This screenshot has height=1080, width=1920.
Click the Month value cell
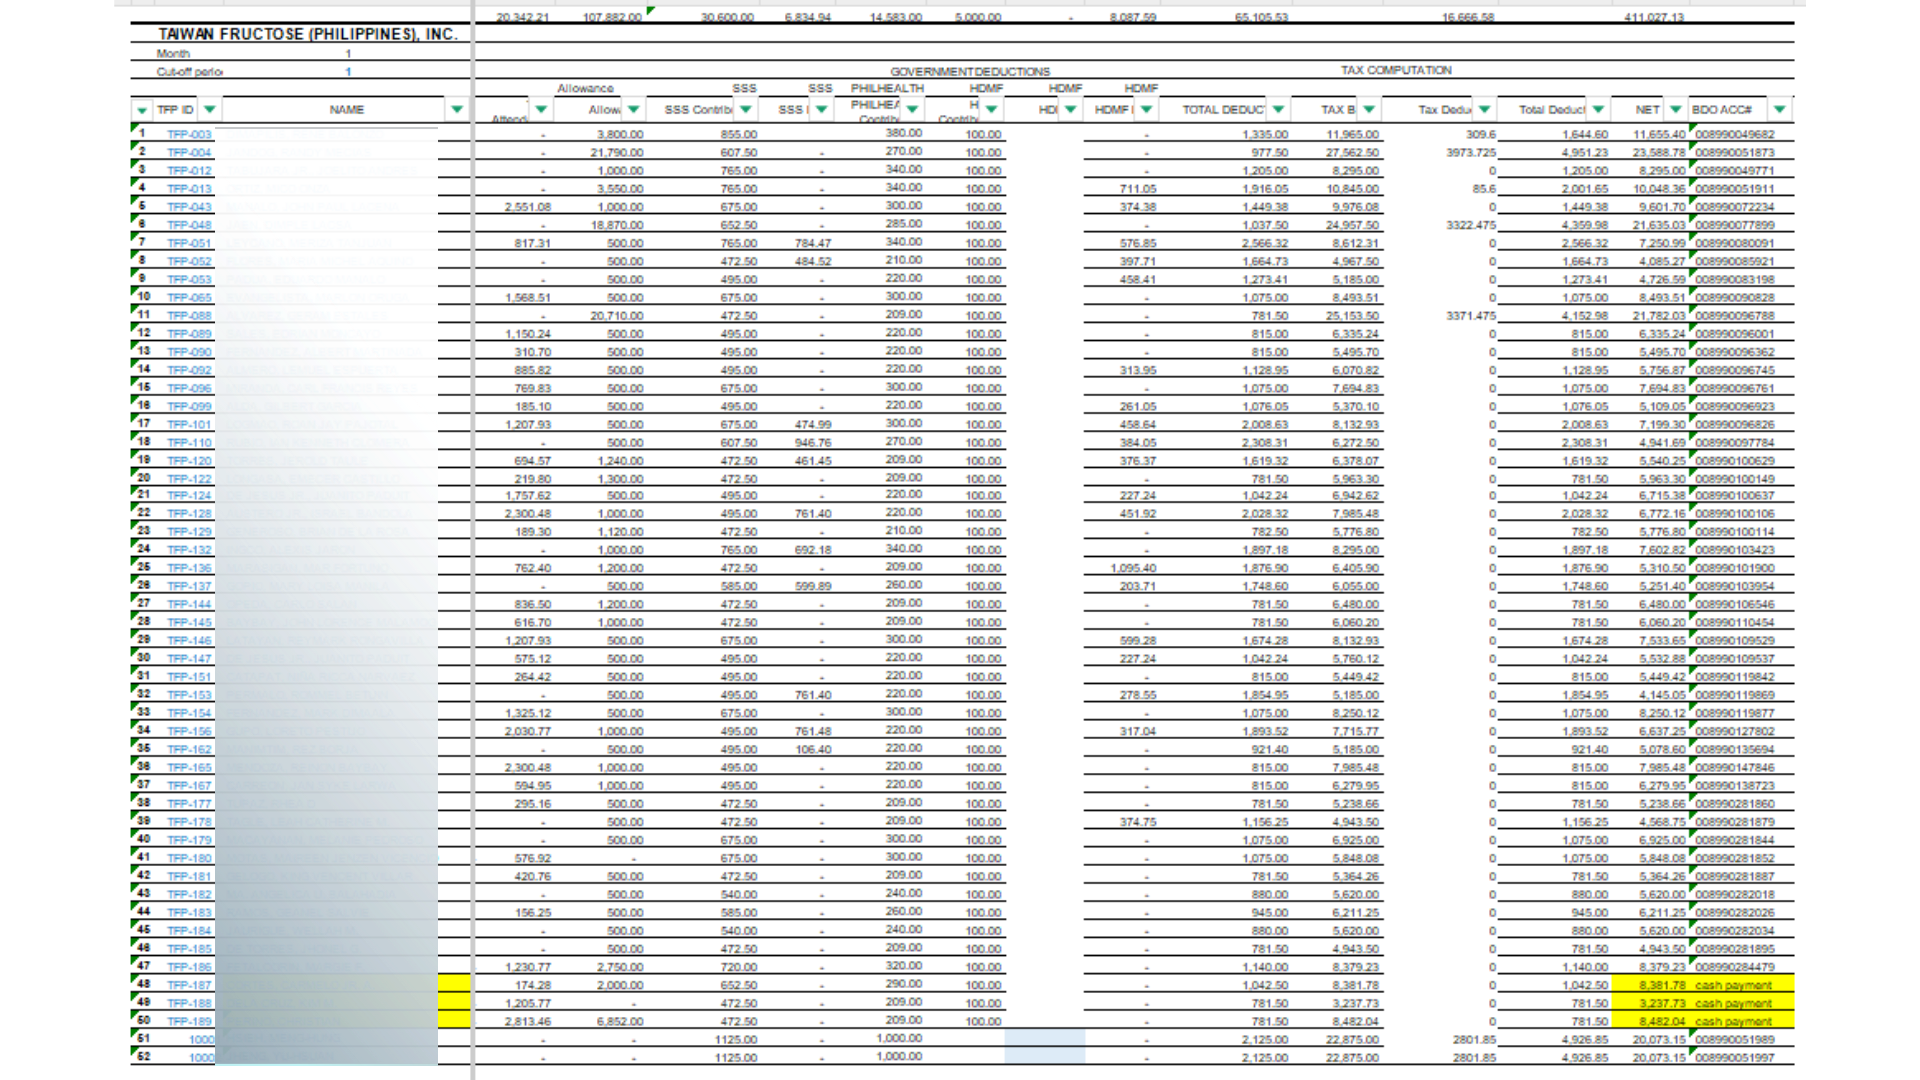(x=348, y=54)
